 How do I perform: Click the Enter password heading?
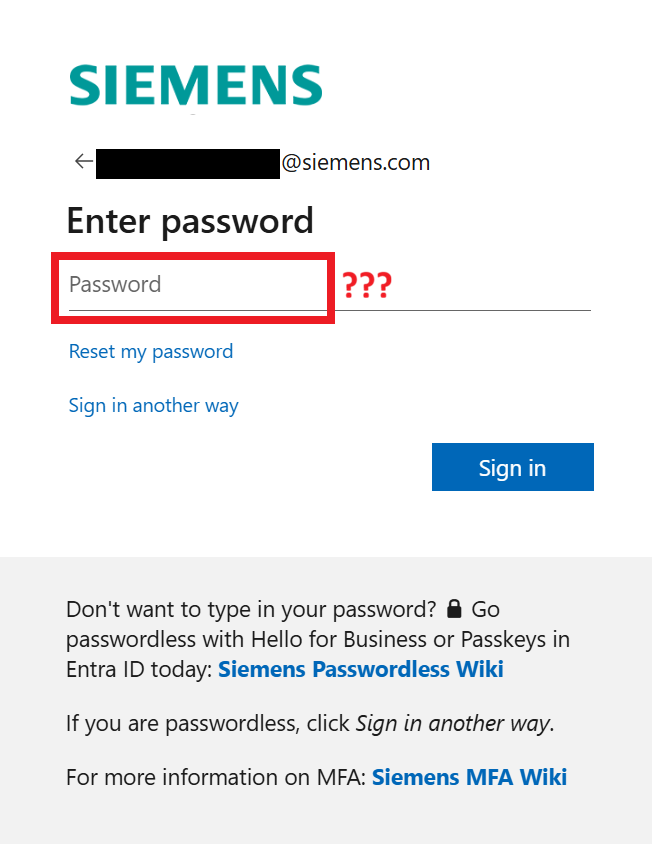pyautogui.click(x=190, y=221)
